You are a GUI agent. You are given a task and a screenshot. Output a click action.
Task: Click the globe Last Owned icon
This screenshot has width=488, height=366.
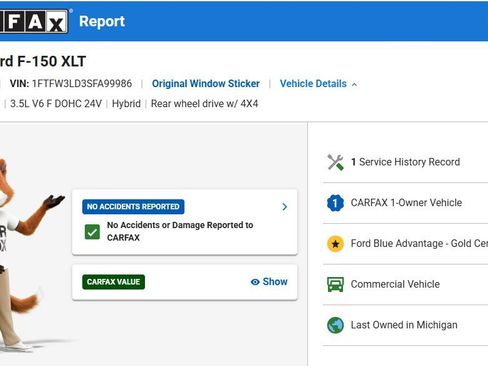click(335, 325)
